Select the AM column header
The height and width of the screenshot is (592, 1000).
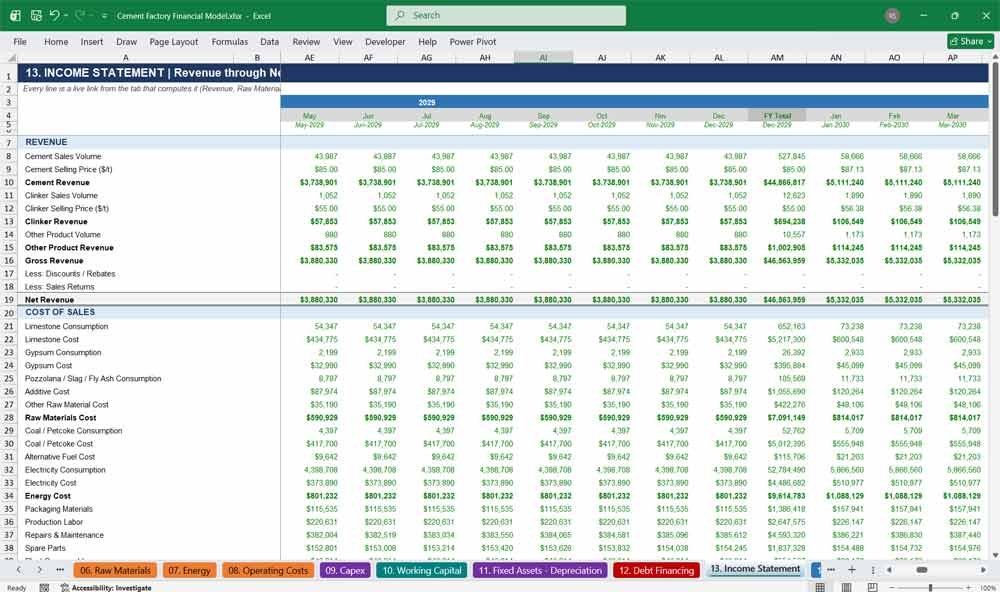[777, 57]
